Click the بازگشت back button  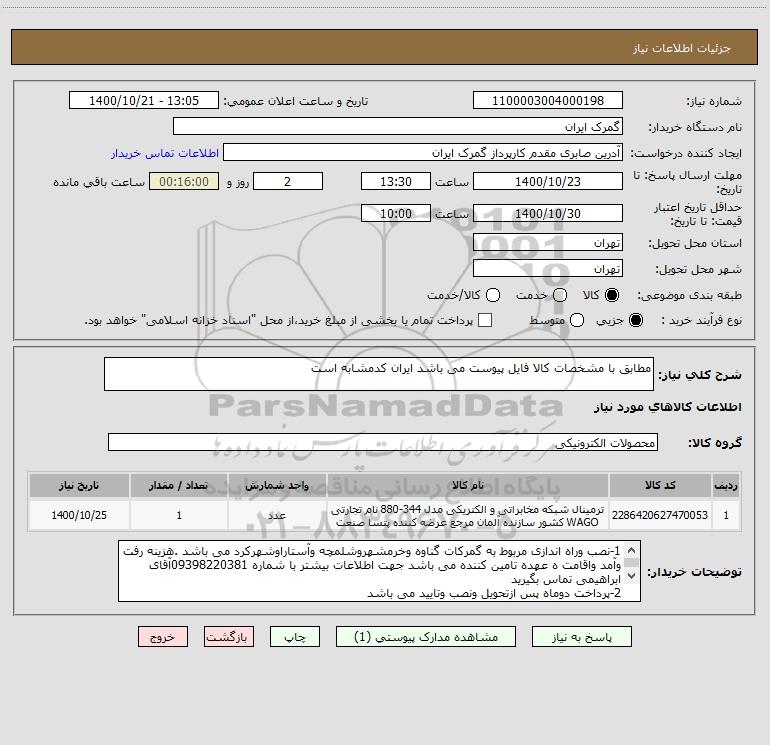pyautogui.click(x=229, y=636)
